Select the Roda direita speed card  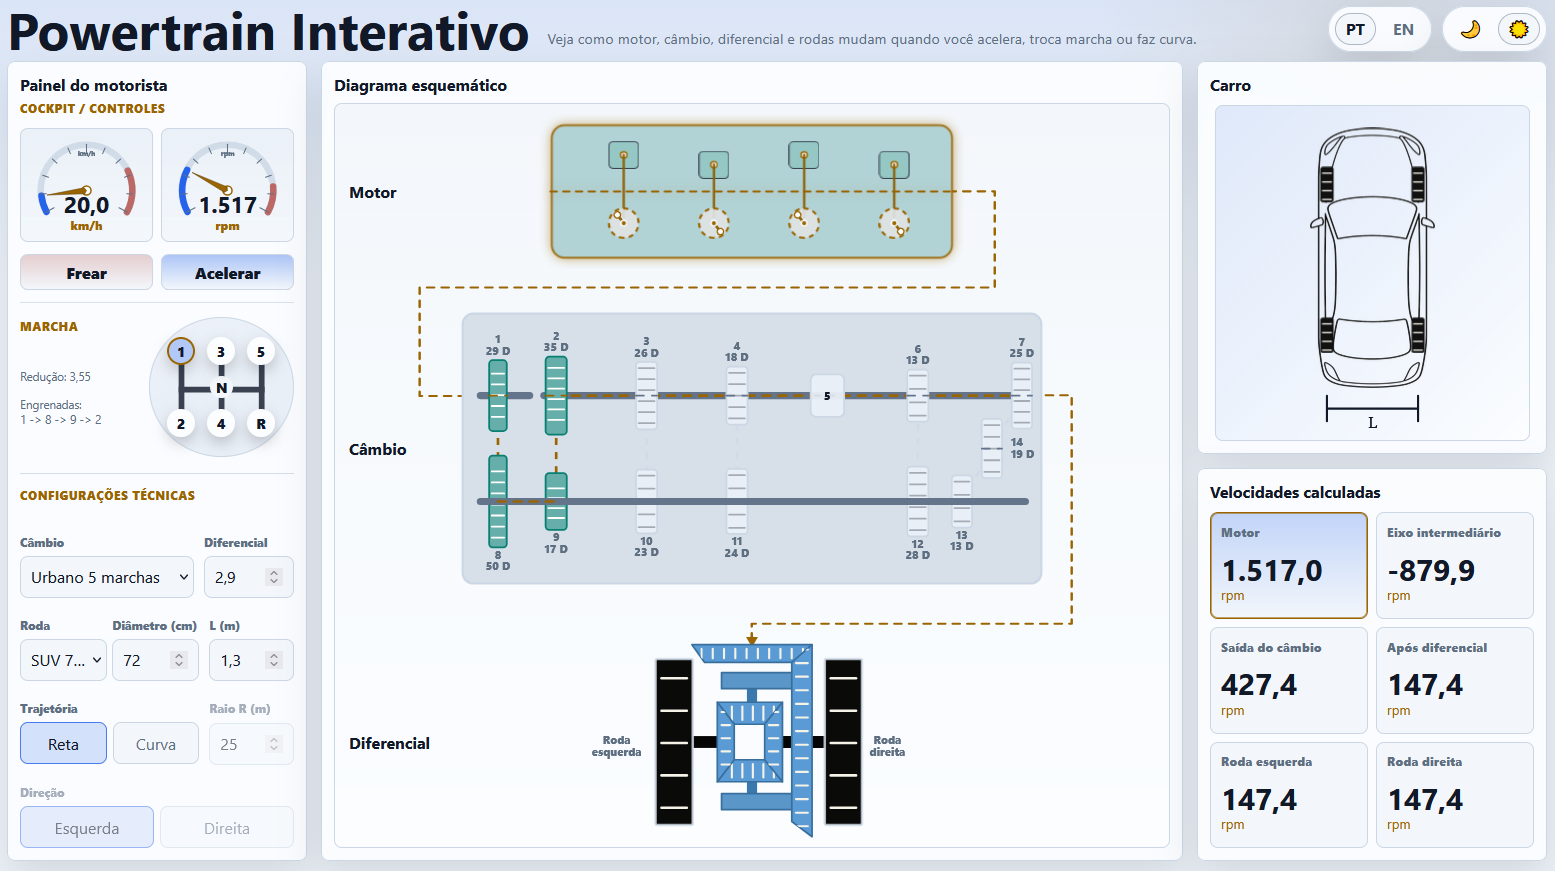(1454, 795)
